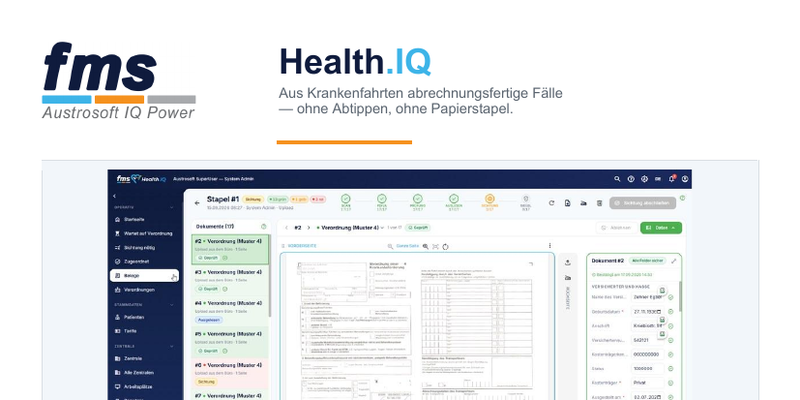Click the Kostenträger input showing Privat
This screenshot has width=800, height=400.
647,383
